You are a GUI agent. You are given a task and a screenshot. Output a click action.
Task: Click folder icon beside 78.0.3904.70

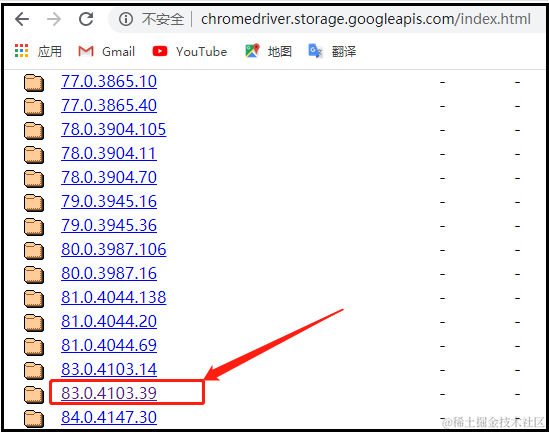pyautogui.click(x=34, y=179)
